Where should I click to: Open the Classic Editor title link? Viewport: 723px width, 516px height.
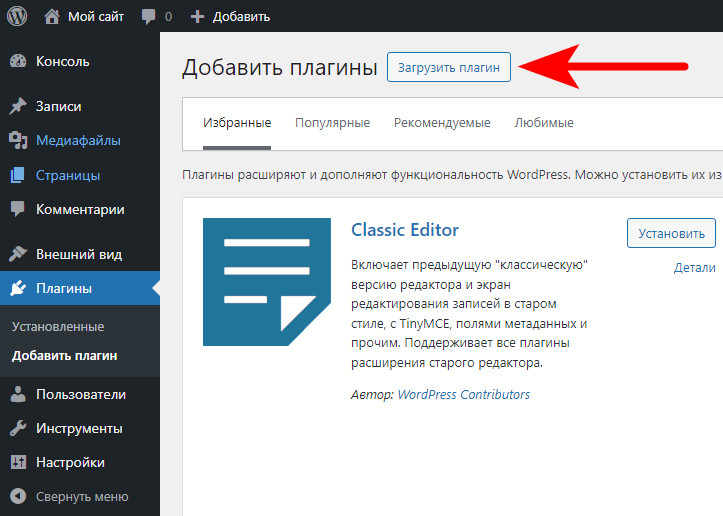[405, 230]
